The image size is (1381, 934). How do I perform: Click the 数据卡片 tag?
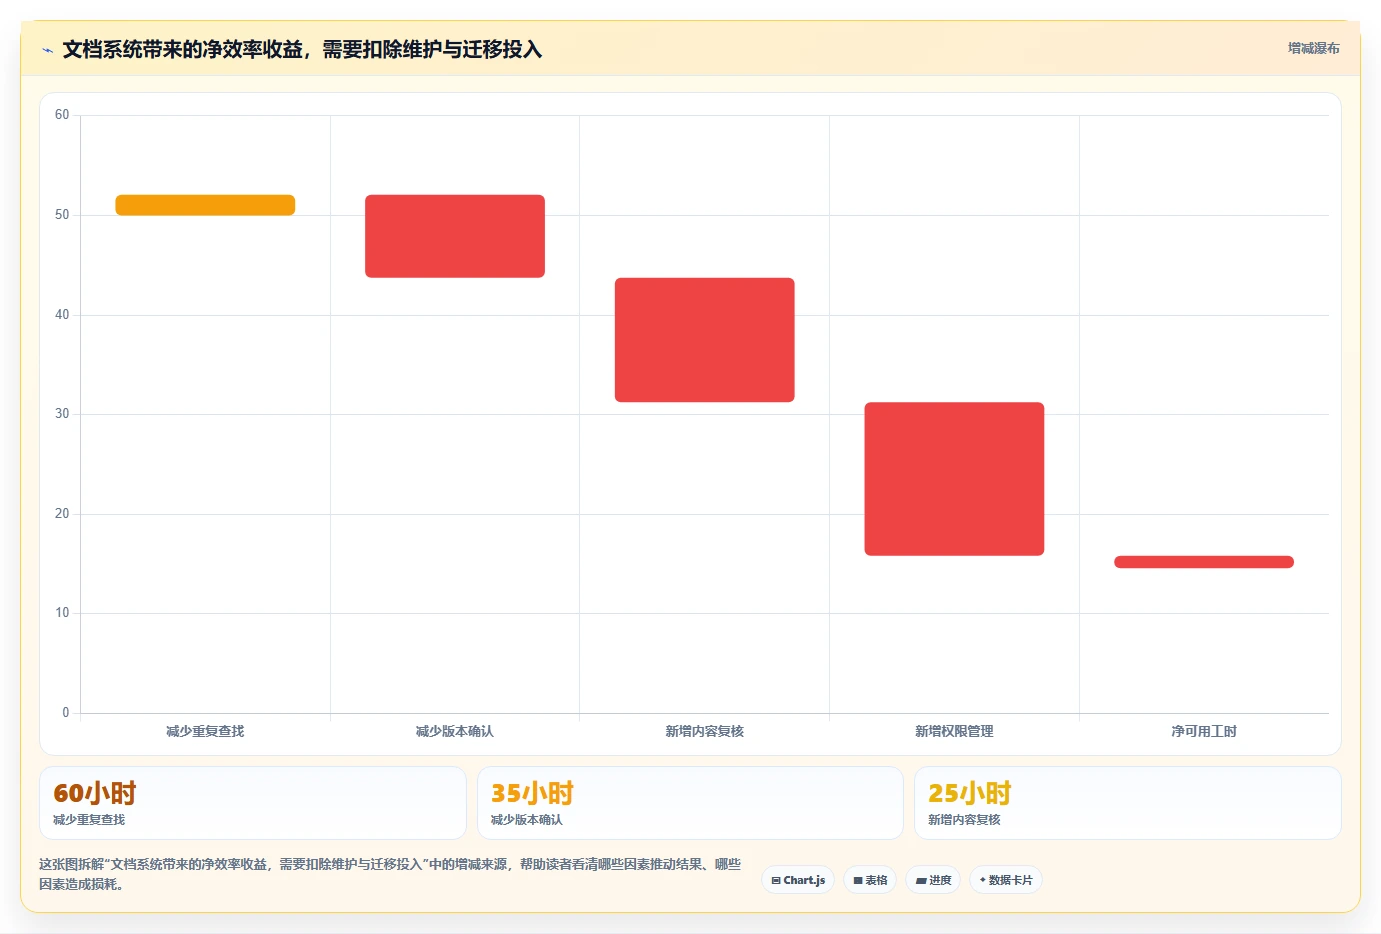1006,880
